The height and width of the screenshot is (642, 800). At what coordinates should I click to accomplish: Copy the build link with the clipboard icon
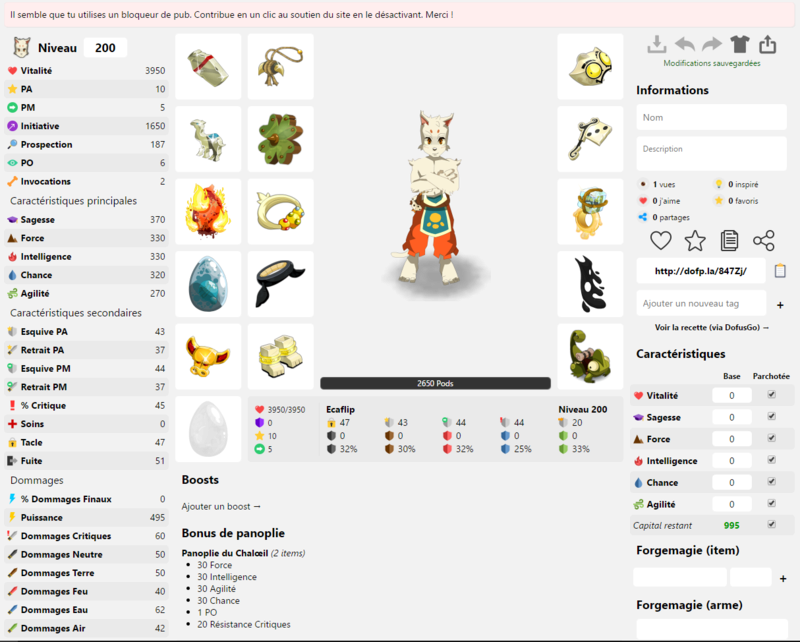point(780,270)
